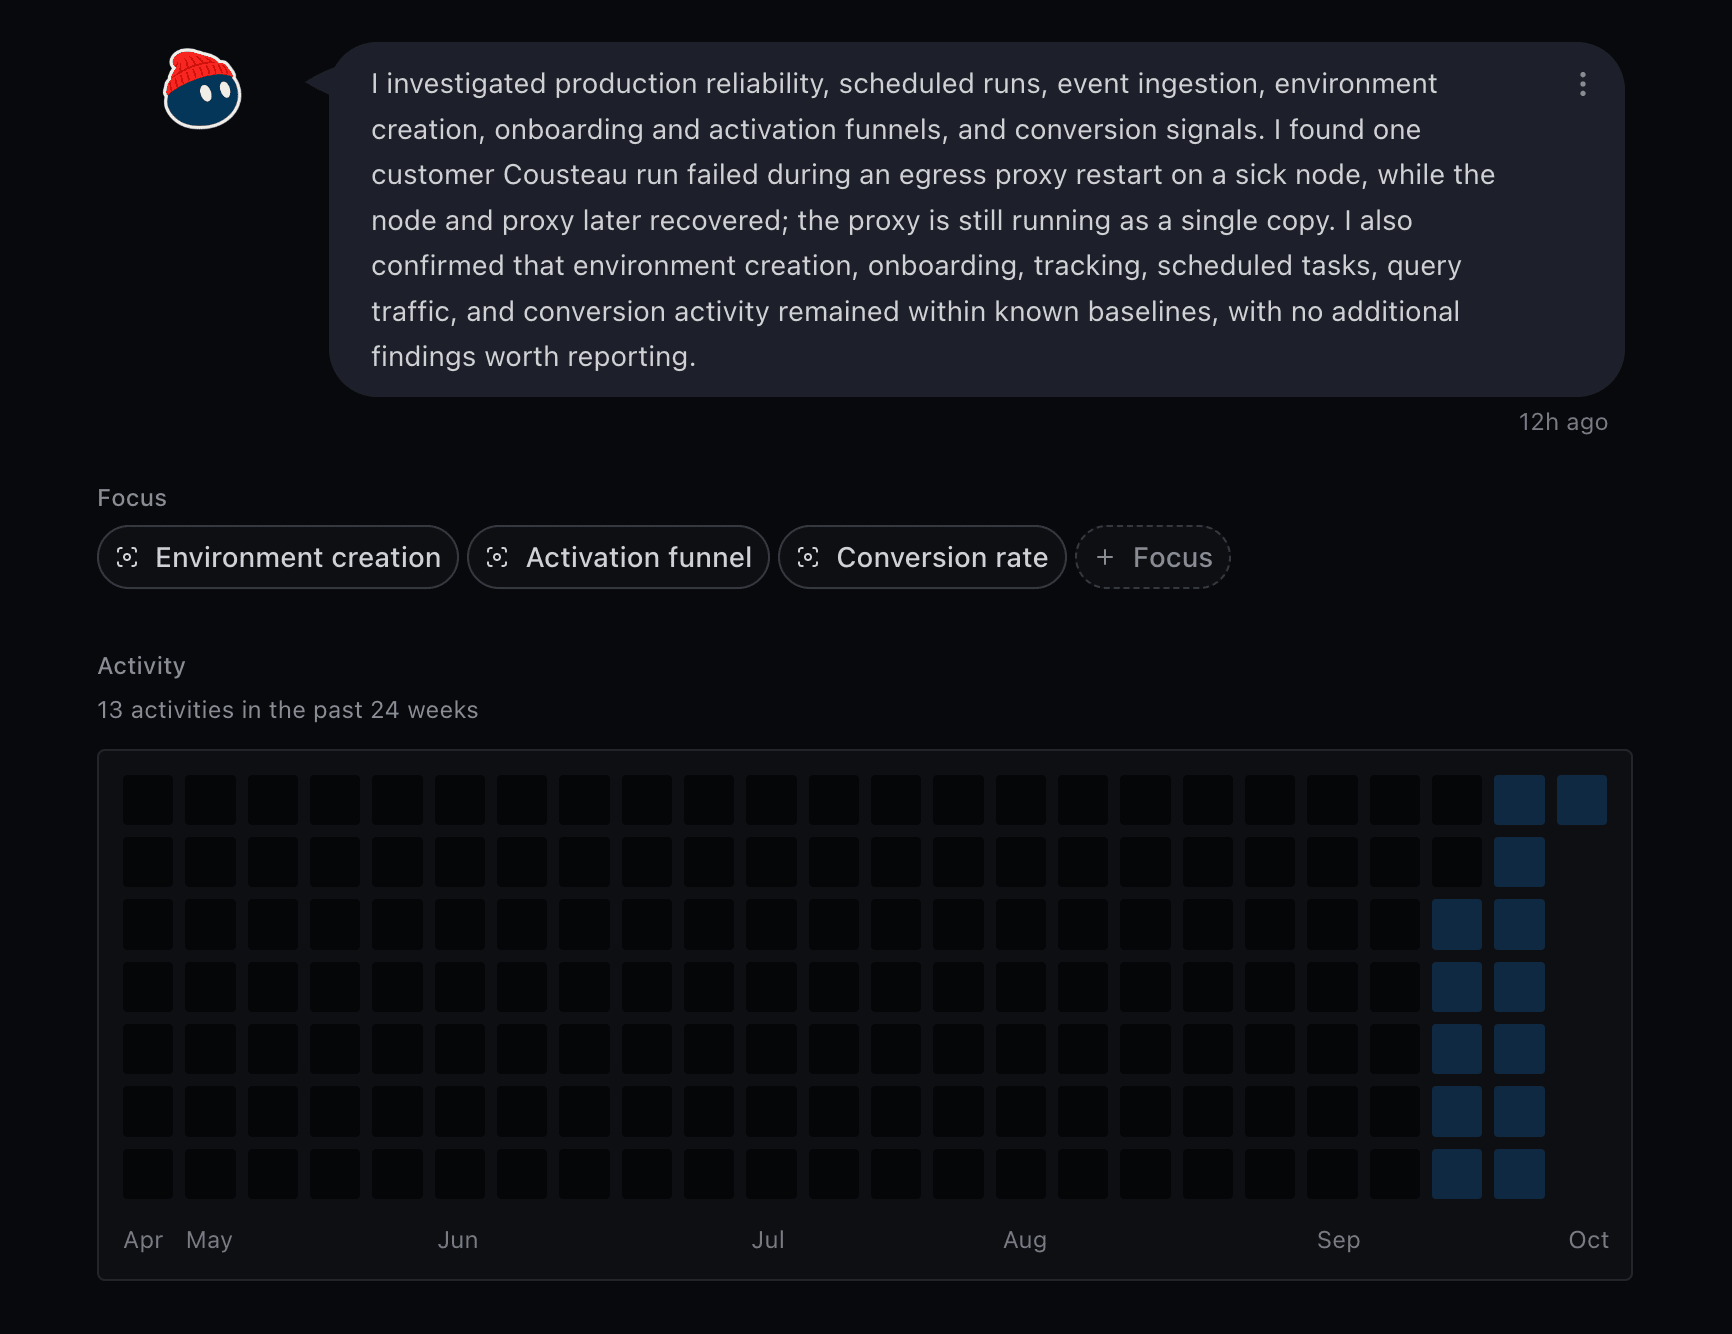Screen dimensions: 1732x1334
Task: Click the 'Activity' section heading
Action: coord(141,666)
